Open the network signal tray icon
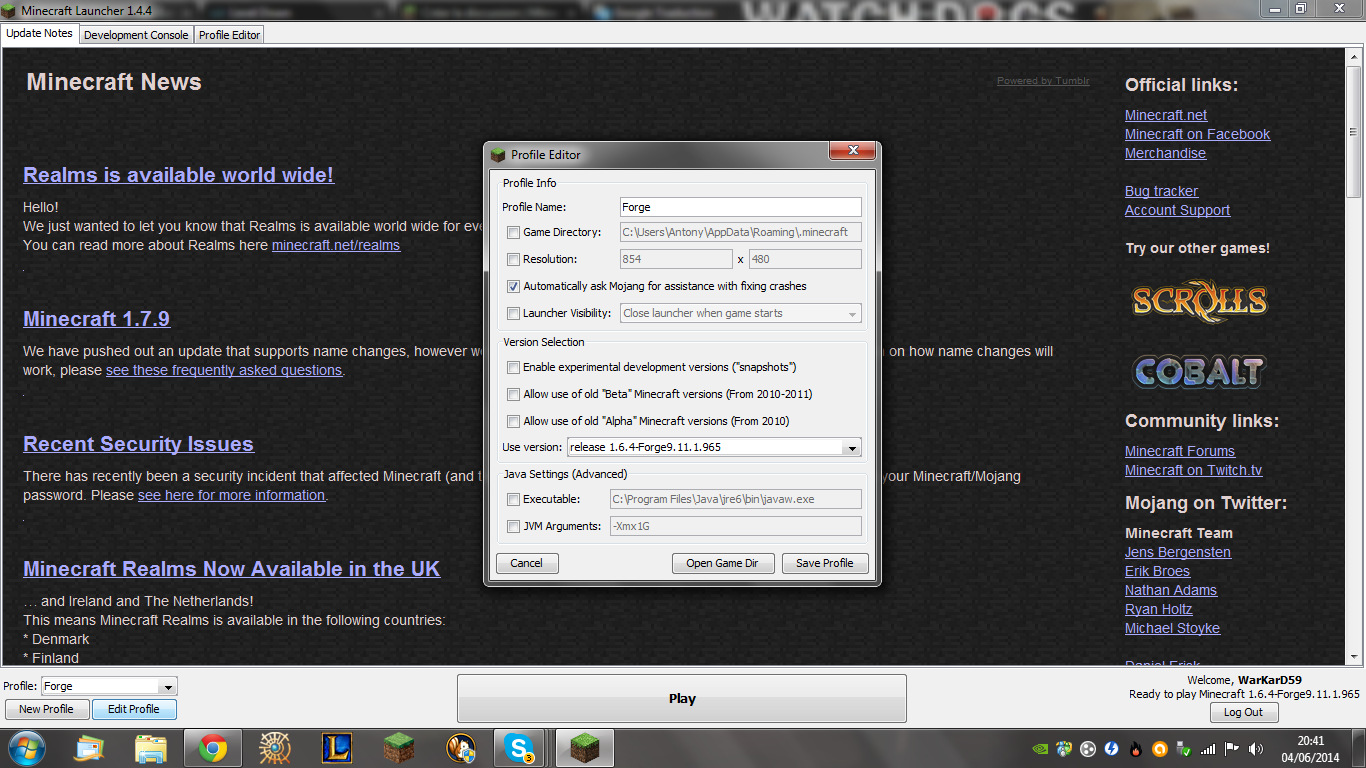1366x768 pixels. (1208, 748)
